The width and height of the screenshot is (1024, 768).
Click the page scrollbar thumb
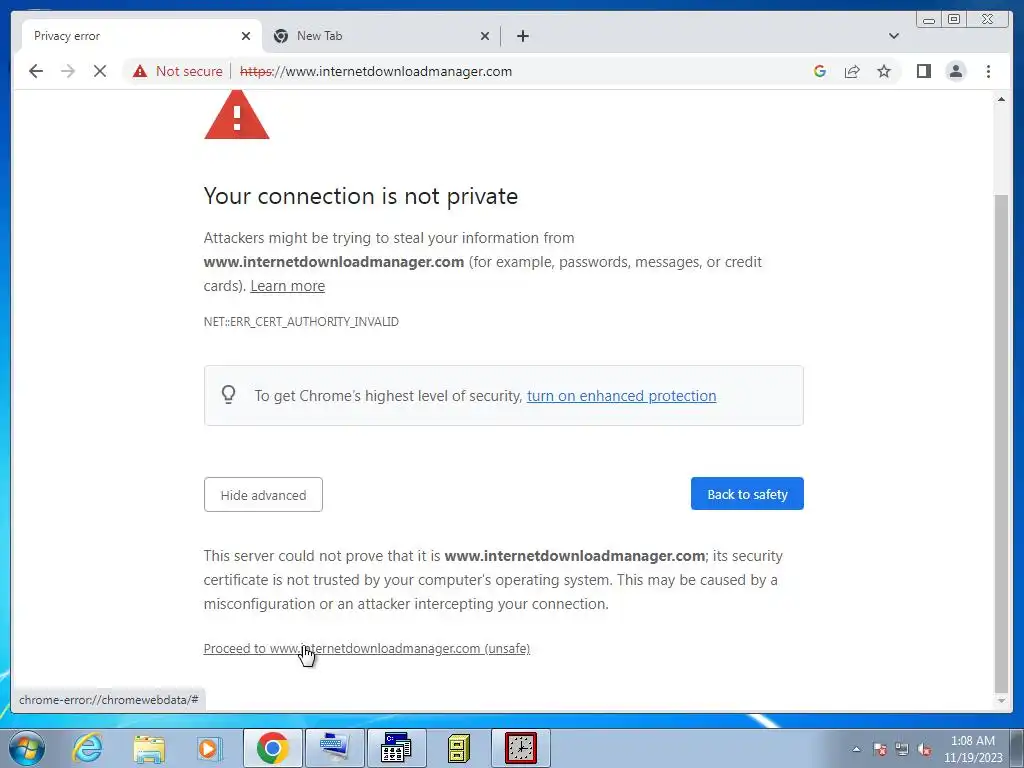1001,443
